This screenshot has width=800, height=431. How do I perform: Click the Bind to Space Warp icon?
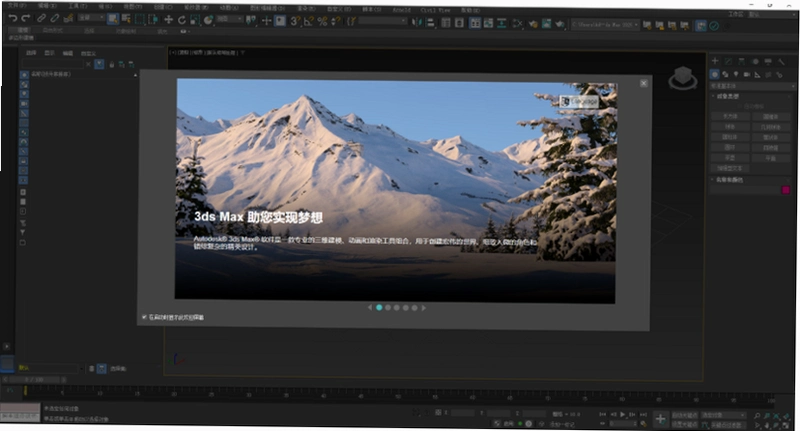click(68, 19)
